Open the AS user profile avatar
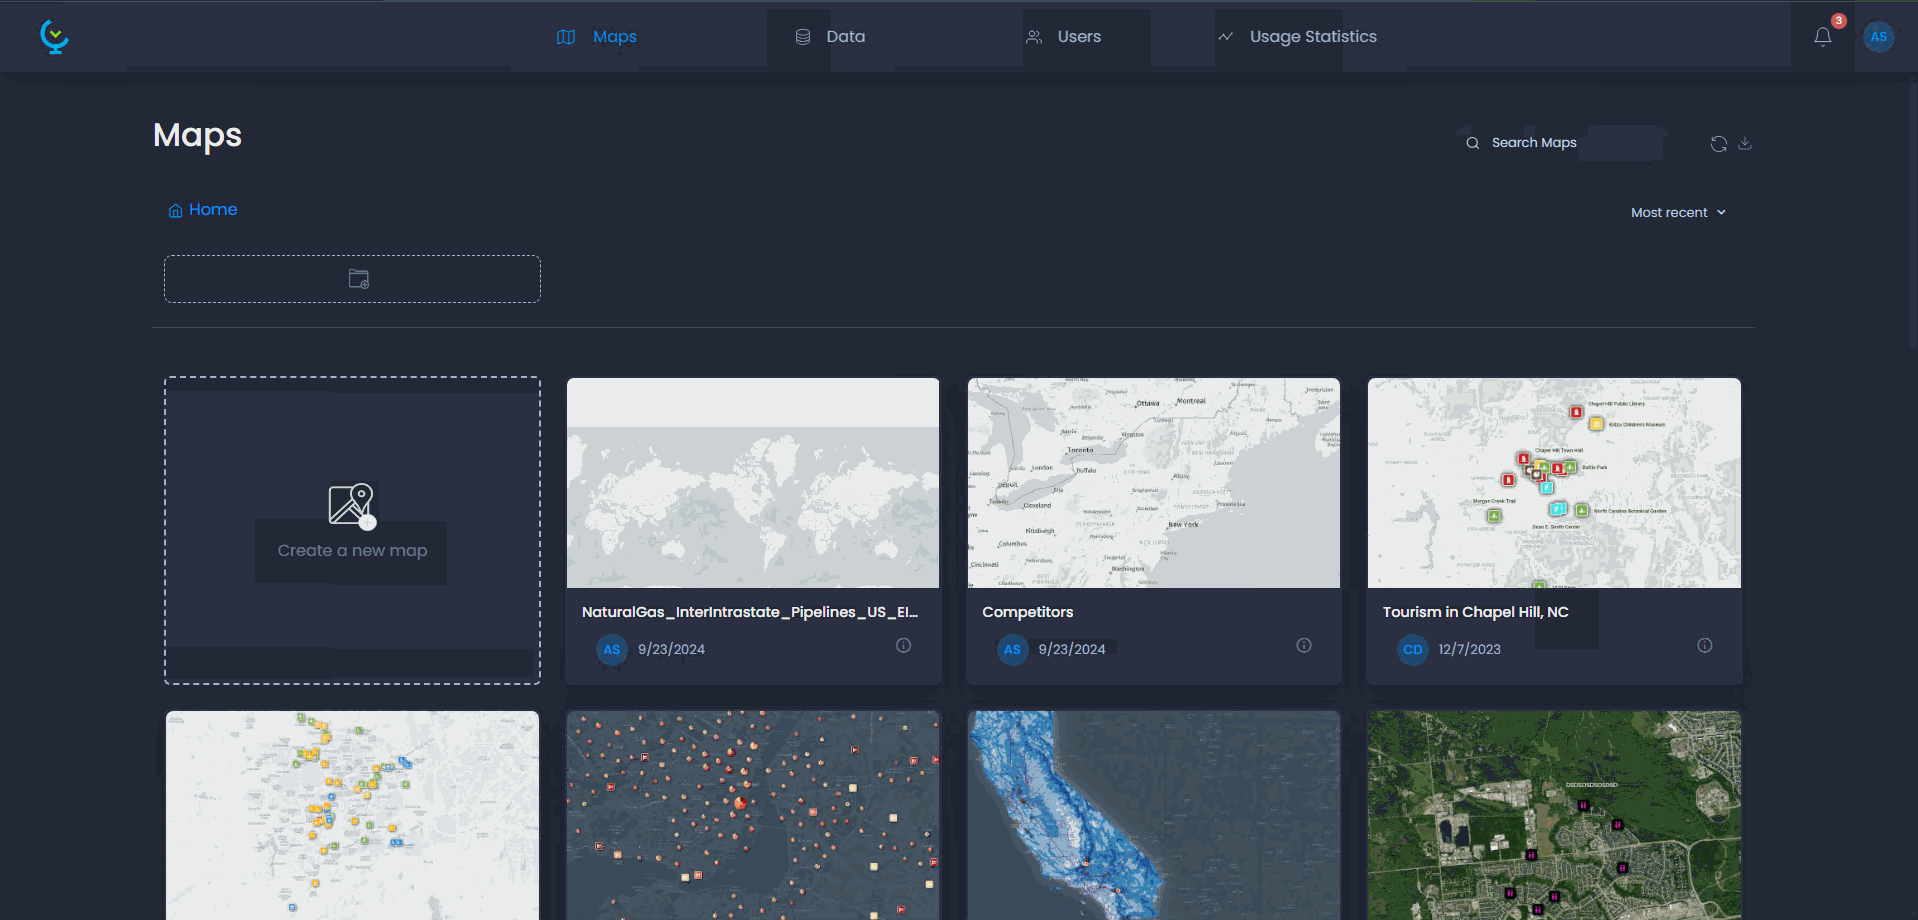The image size is (1918, 920). tap(1879, 37)
